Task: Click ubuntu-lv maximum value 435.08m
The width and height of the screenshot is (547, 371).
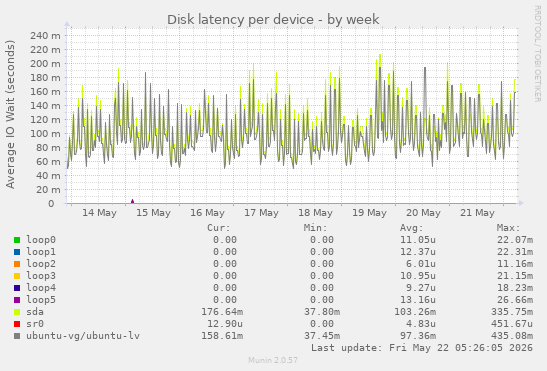Action: [512, 336]
